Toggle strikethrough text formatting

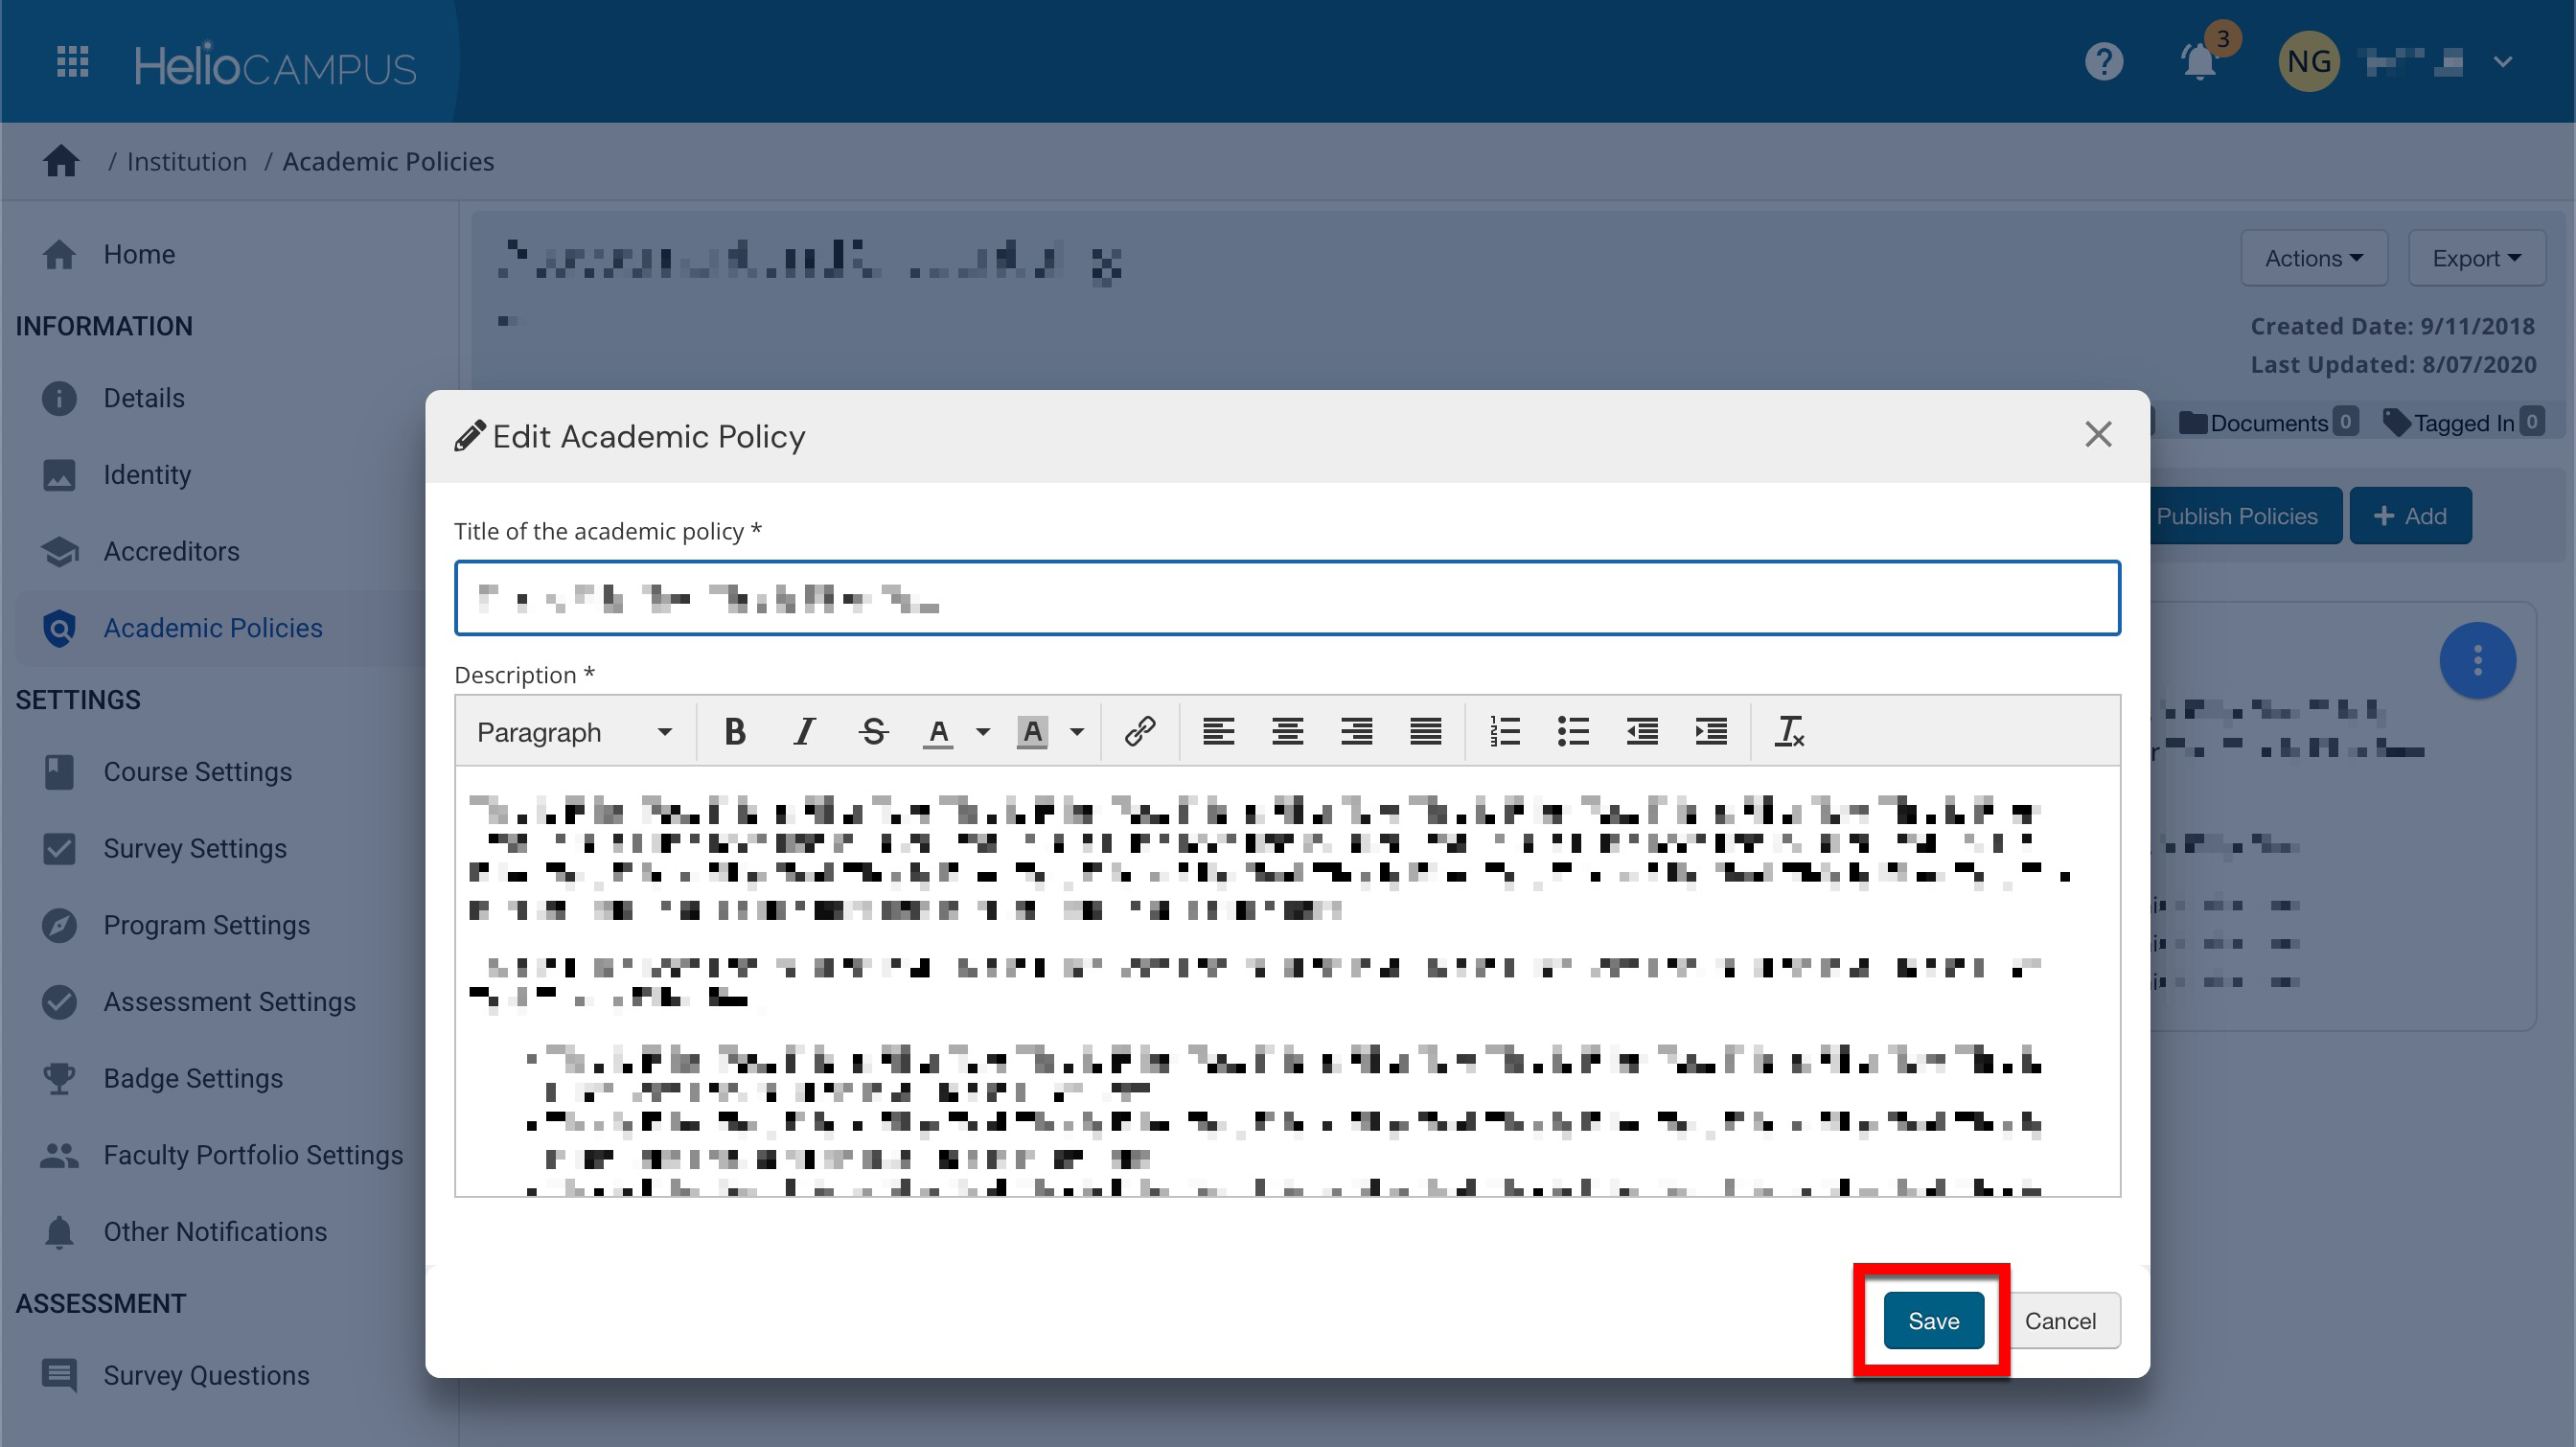(x=873, y=732)
